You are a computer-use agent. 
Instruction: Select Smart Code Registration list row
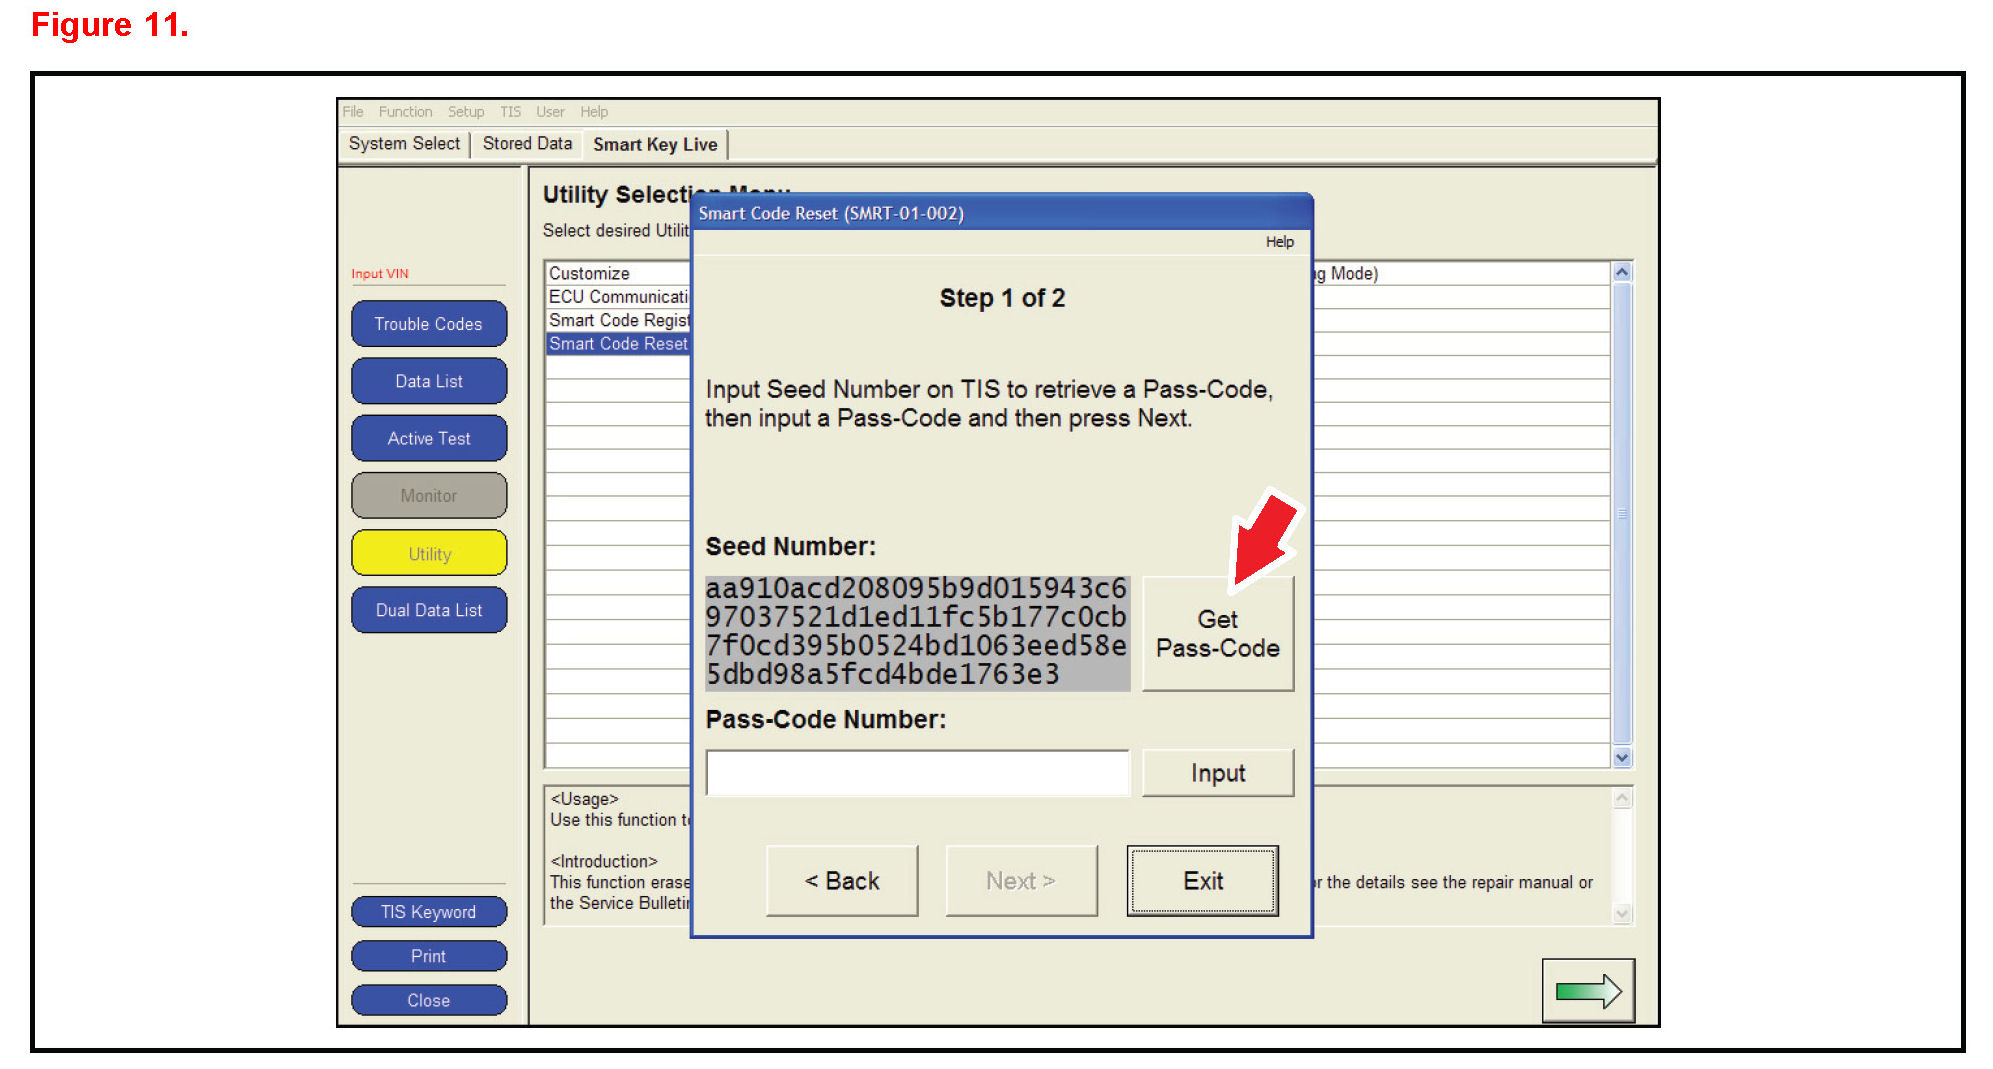618,320
